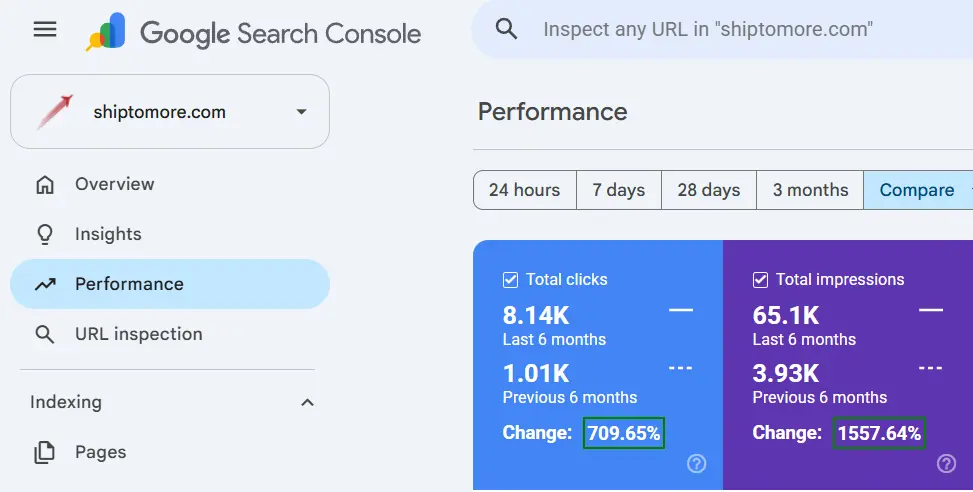This screenshot has height=492, width=973.
Task: Select the 3 months date range
Action: pyautogui.click(x=810, y=190)
